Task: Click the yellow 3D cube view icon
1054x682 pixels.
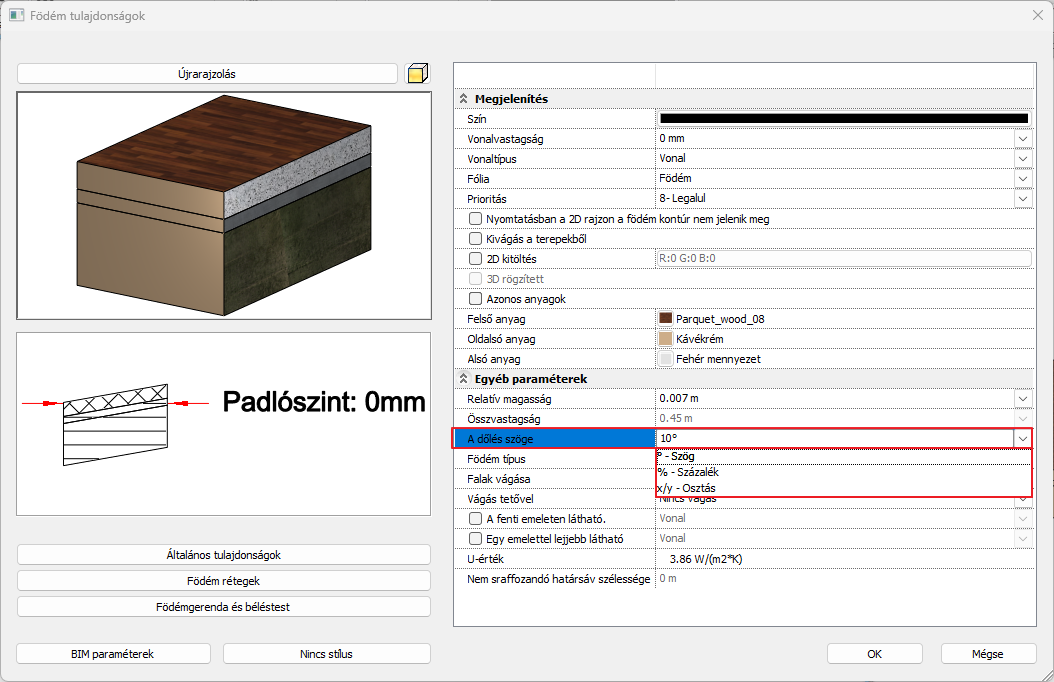Action: point(417,73)
